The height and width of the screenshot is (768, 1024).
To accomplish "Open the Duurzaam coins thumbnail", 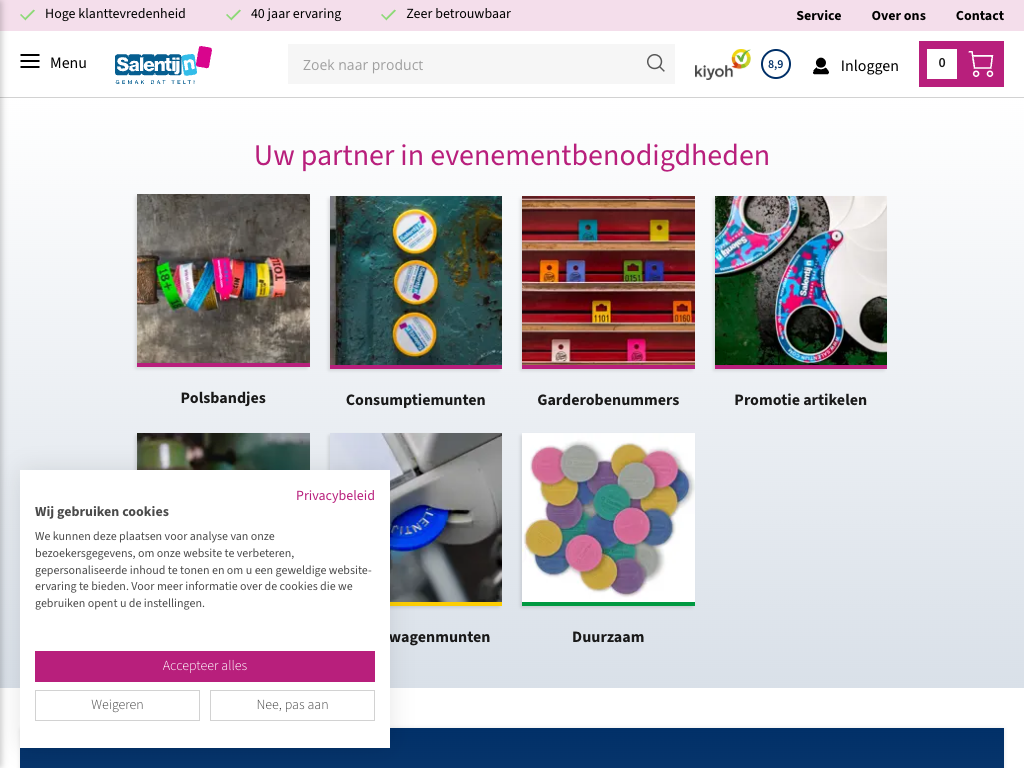I will click(x=608, y=518).
